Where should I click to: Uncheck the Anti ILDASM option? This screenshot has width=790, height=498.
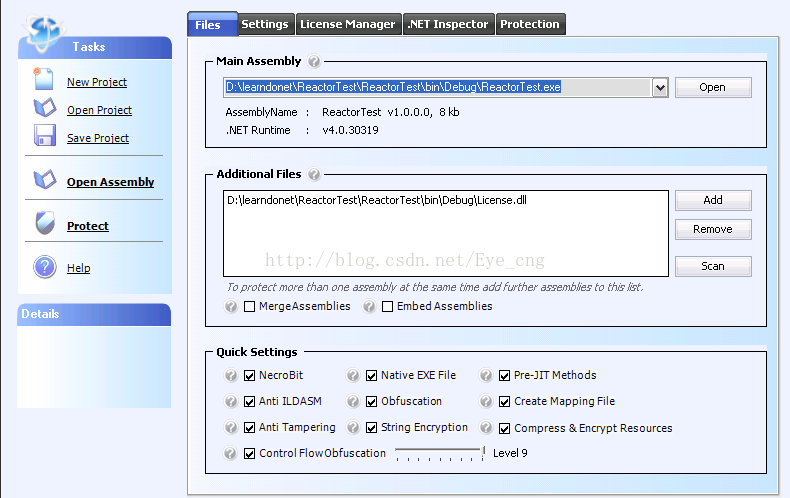pos(249,402)
